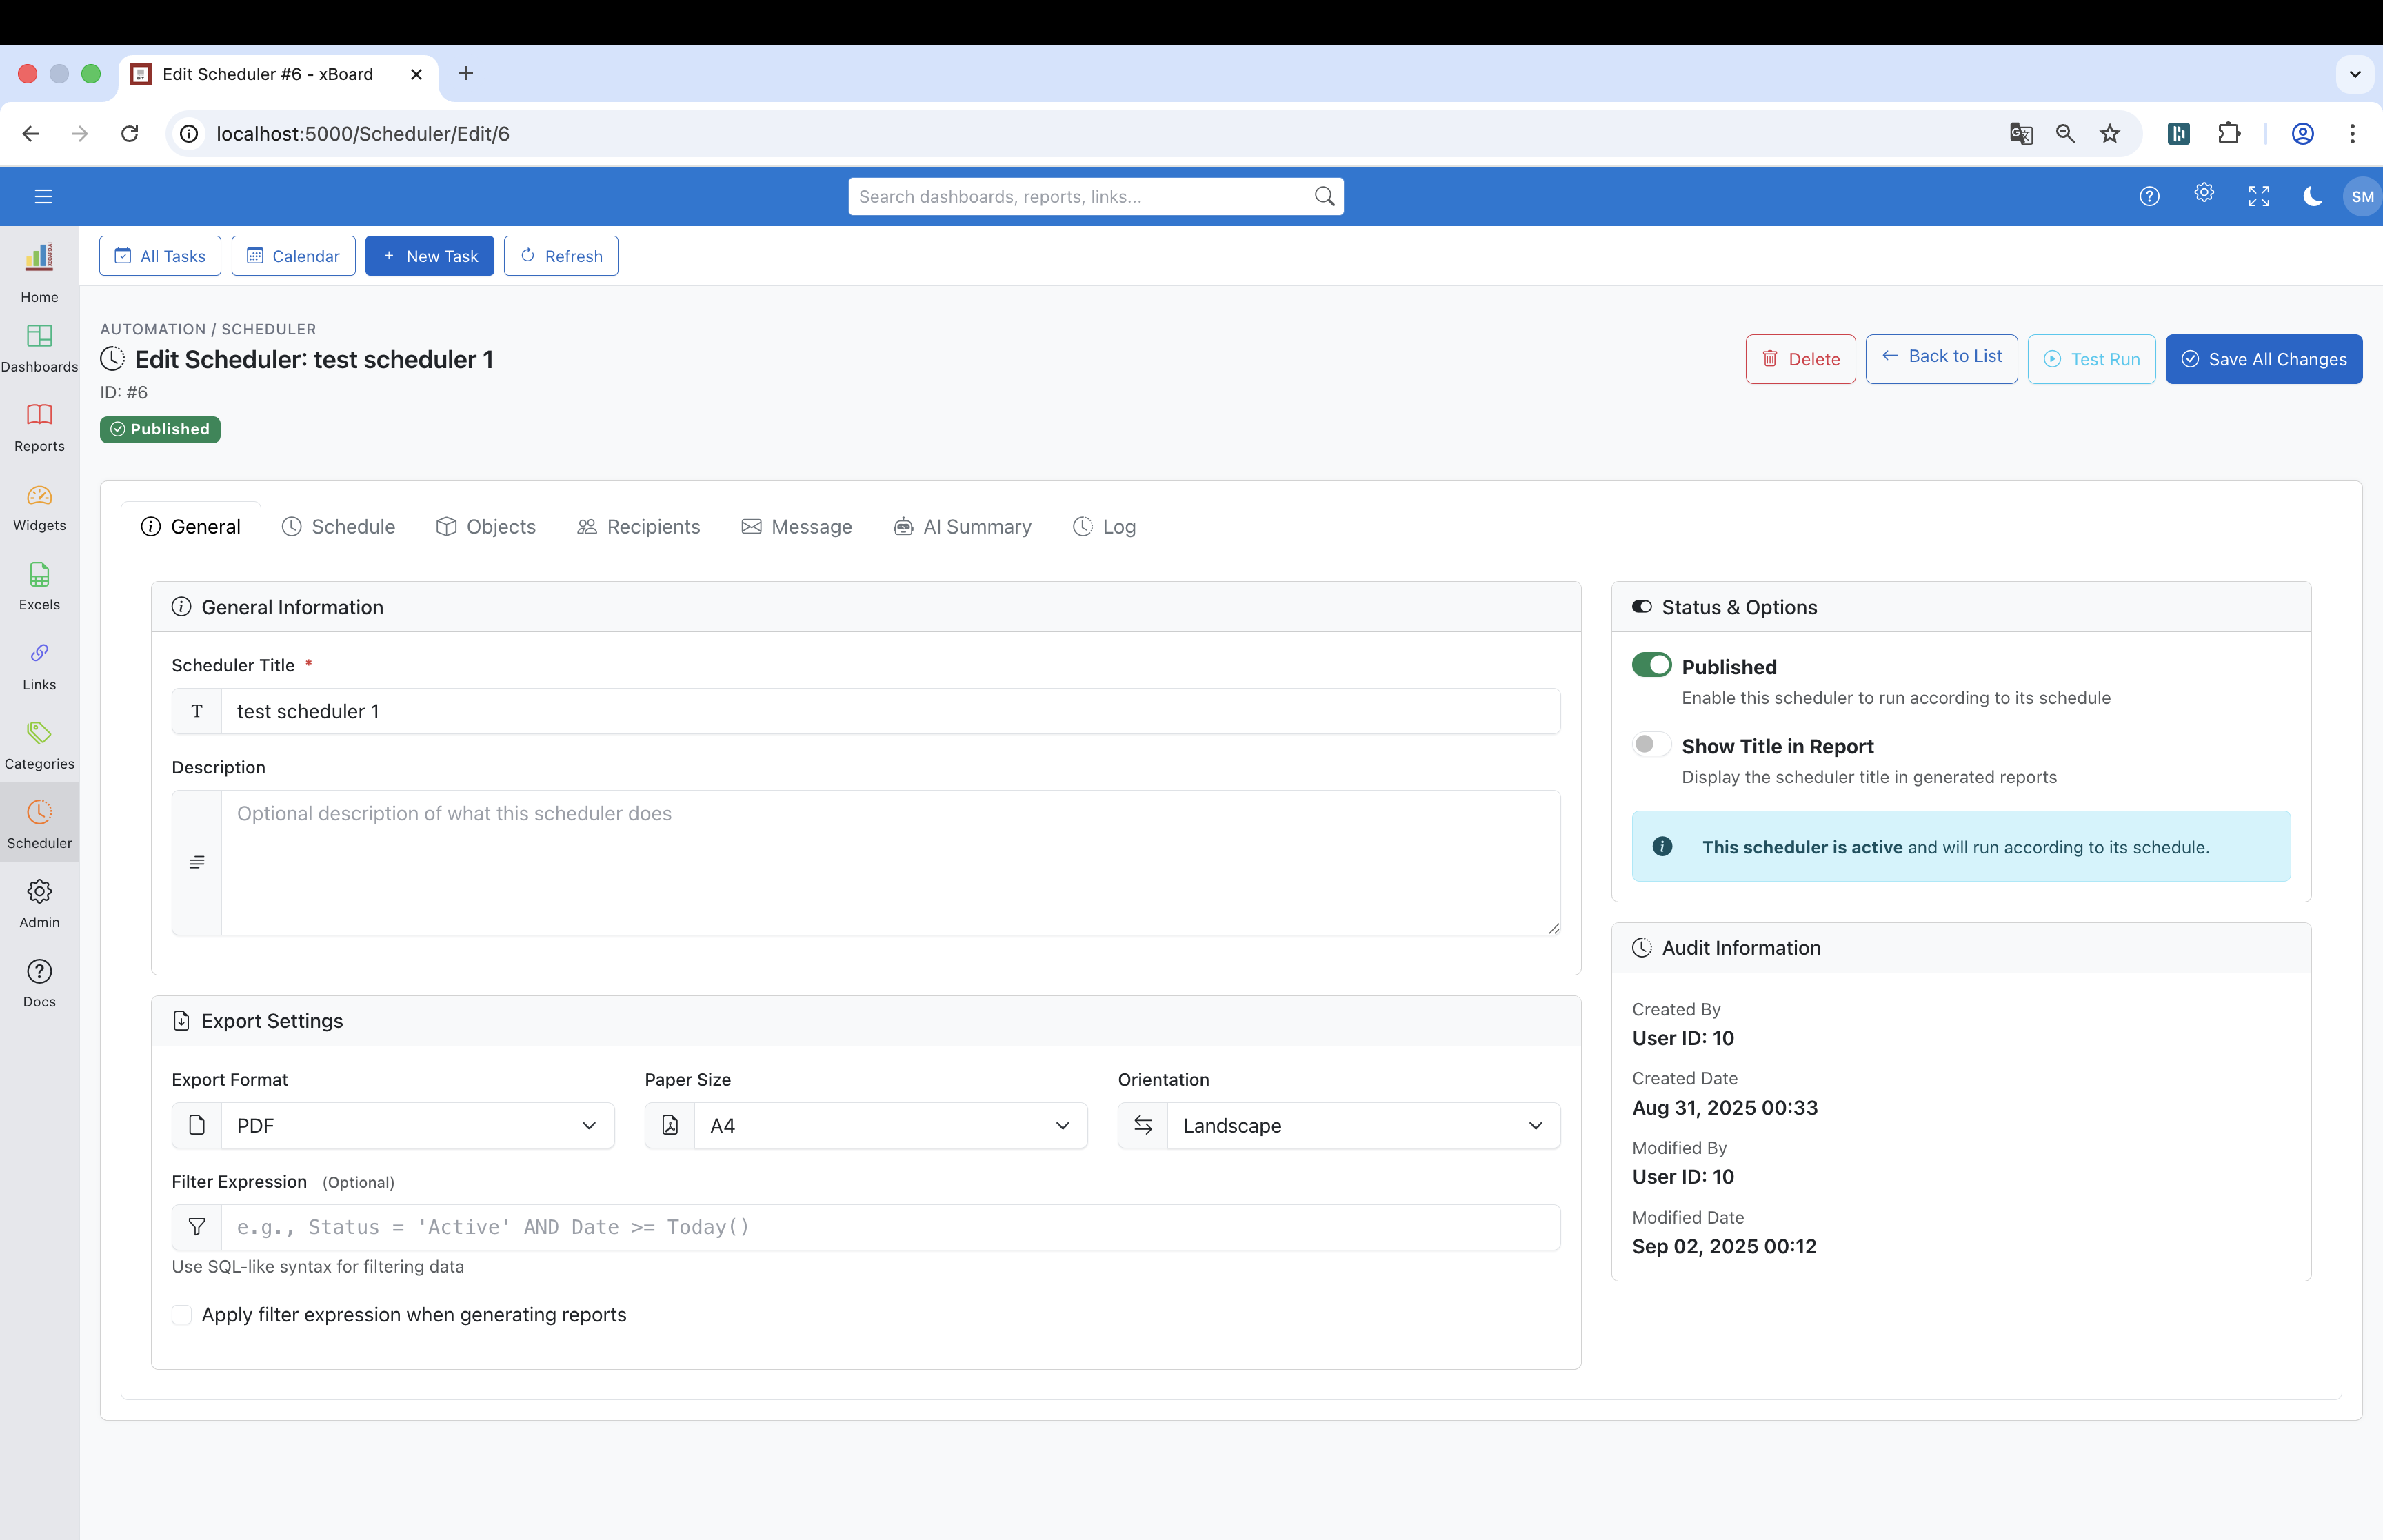Switch to dark mode moon icon
This screenshot has height=1540, width=2383.
tap(2312, 196)
